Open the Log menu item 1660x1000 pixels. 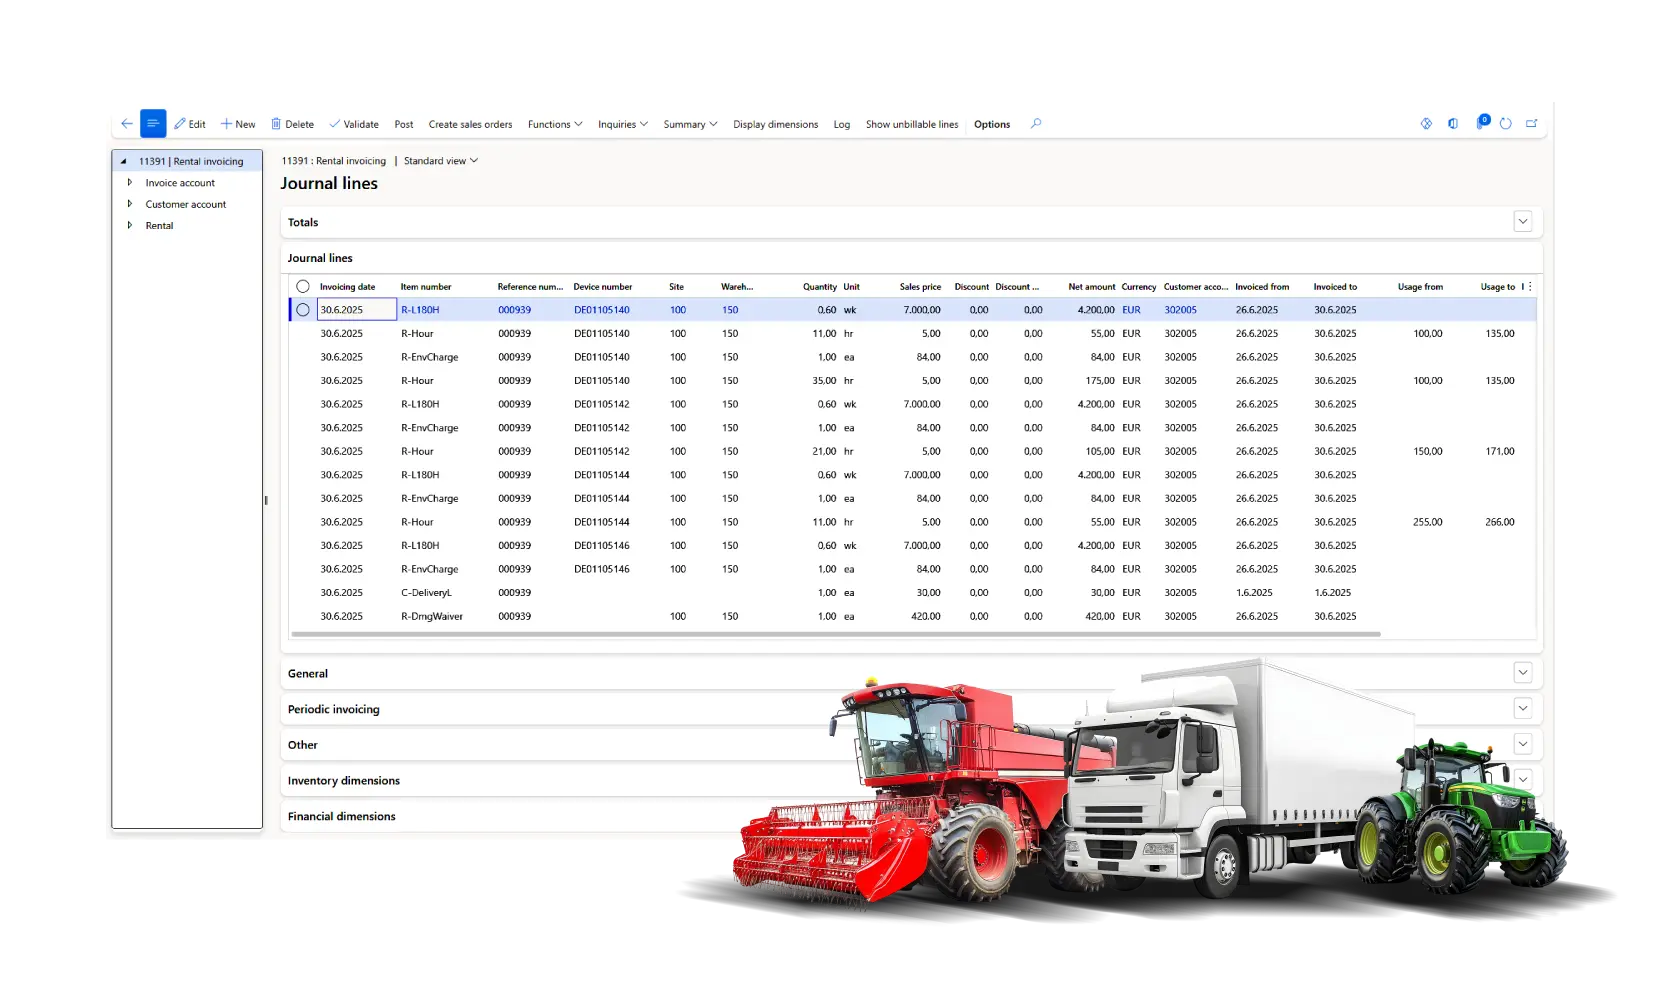(842, 124)
